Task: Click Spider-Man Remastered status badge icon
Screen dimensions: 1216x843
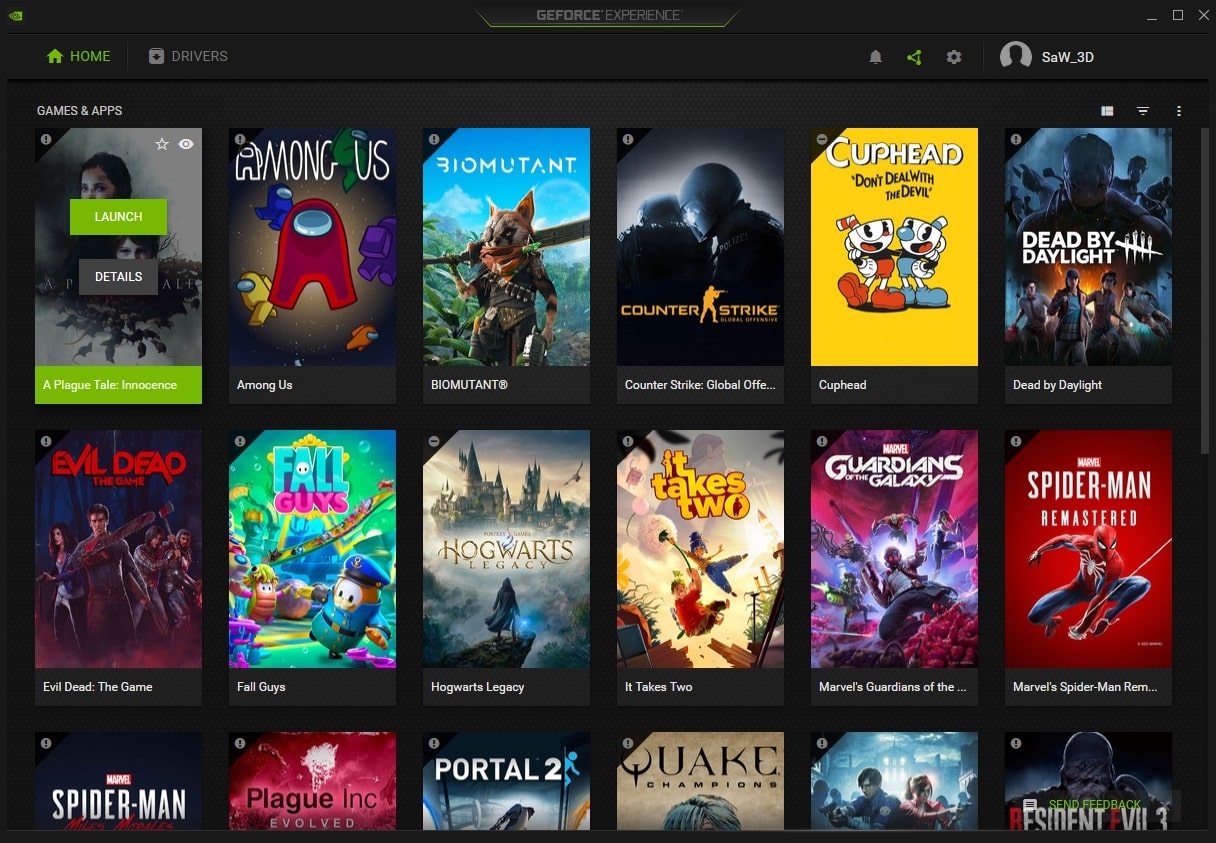Action: pyautogui.click(x=1015, y=441)
